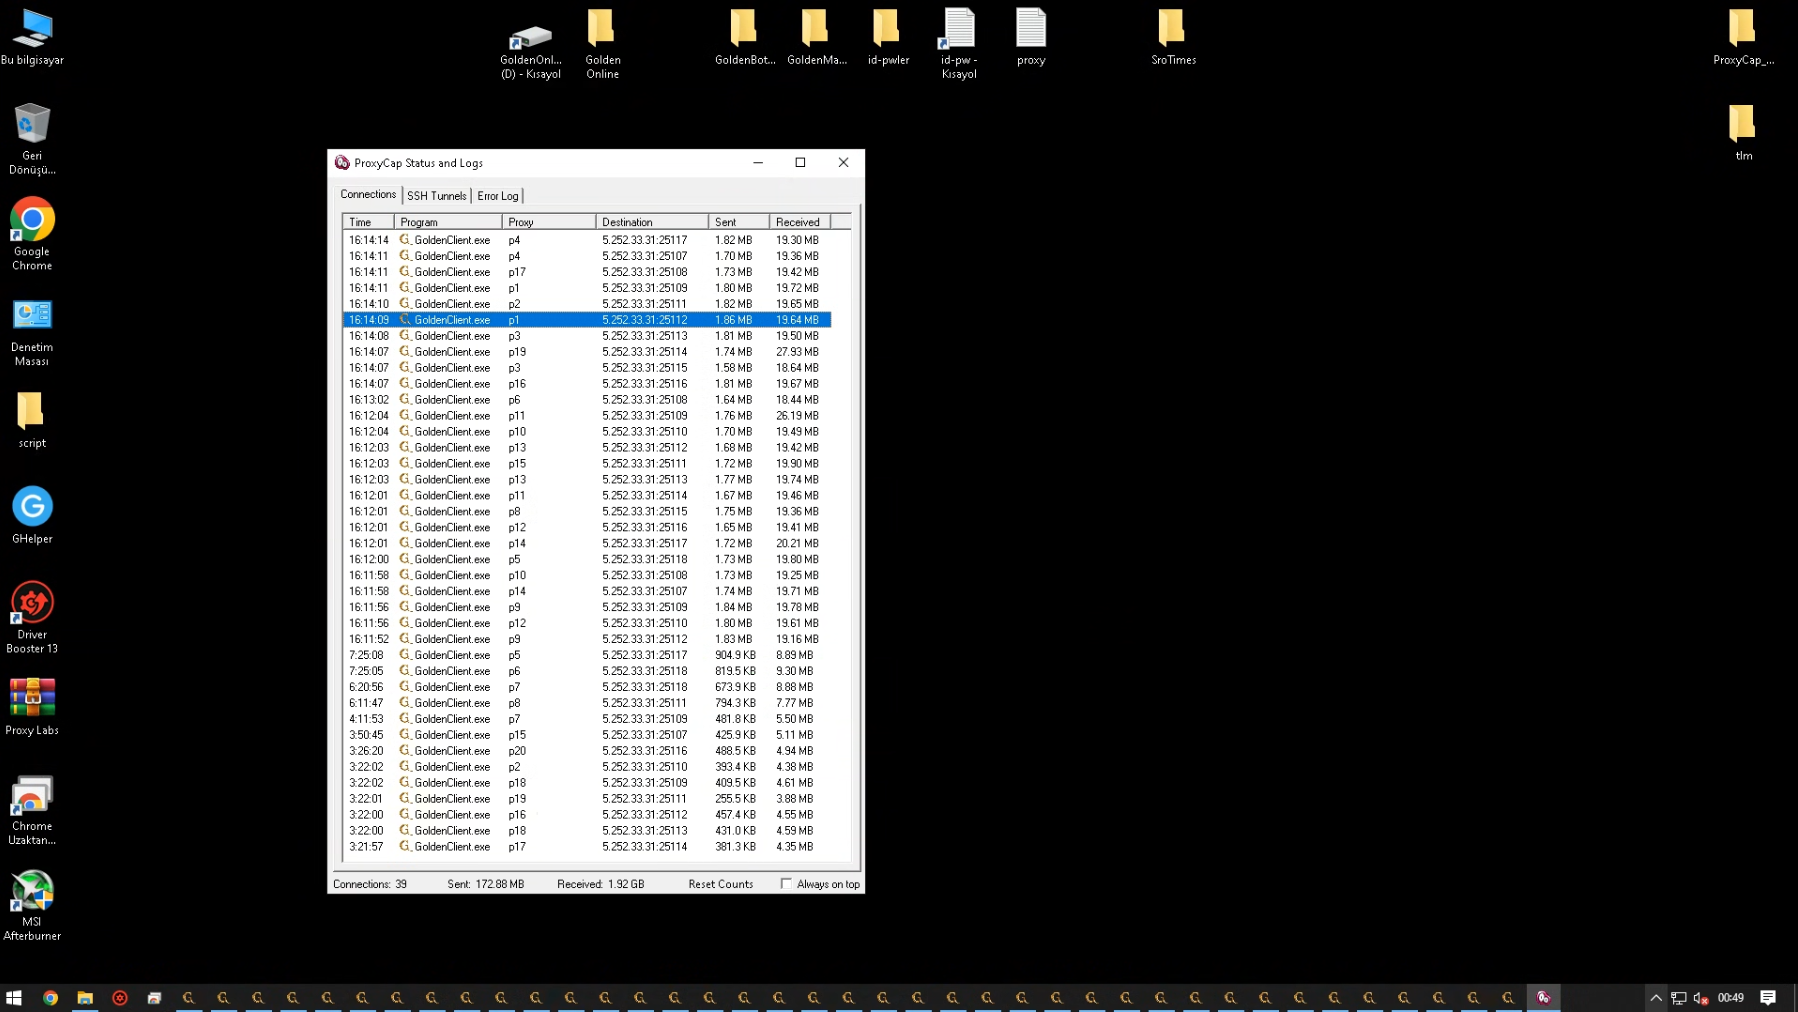This screenshot has width=1798, height=1012.
Task: Sort connections by the Received column header
Action: (800, 222)
